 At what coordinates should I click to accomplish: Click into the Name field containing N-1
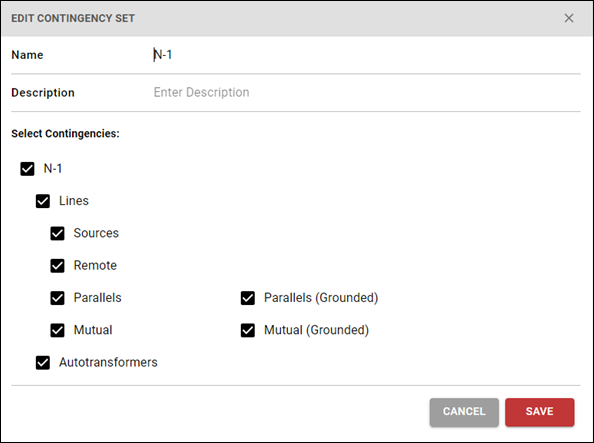366,55
